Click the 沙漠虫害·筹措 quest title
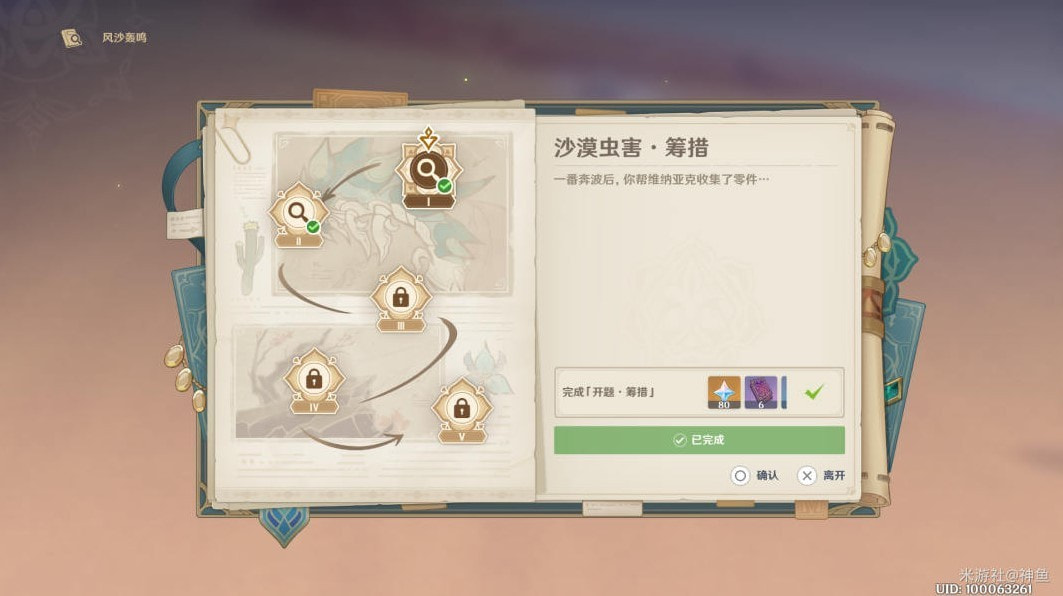 click(631, 147)
